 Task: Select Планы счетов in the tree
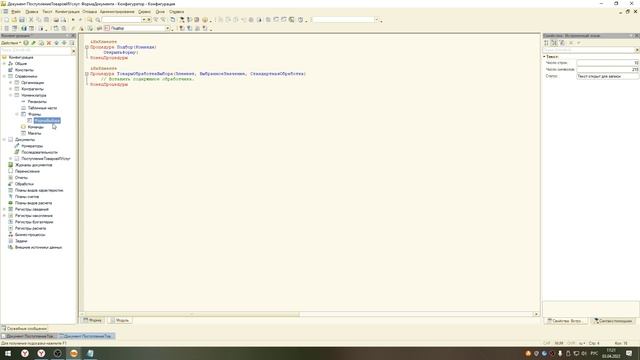coord(27,197)
